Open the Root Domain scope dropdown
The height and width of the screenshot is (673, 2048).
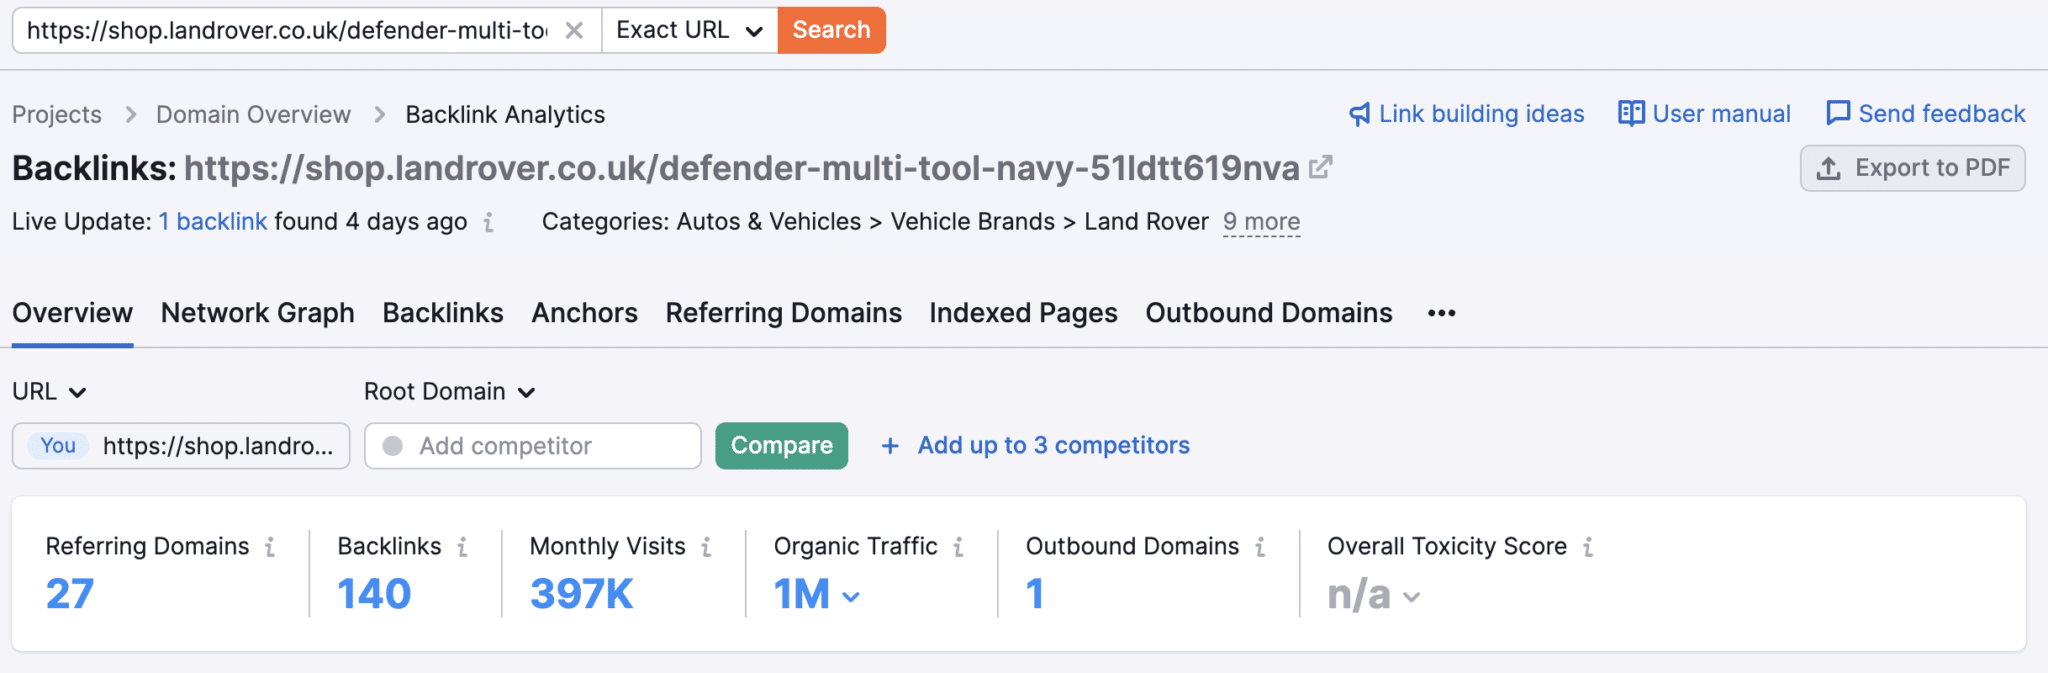coord(450,391)
